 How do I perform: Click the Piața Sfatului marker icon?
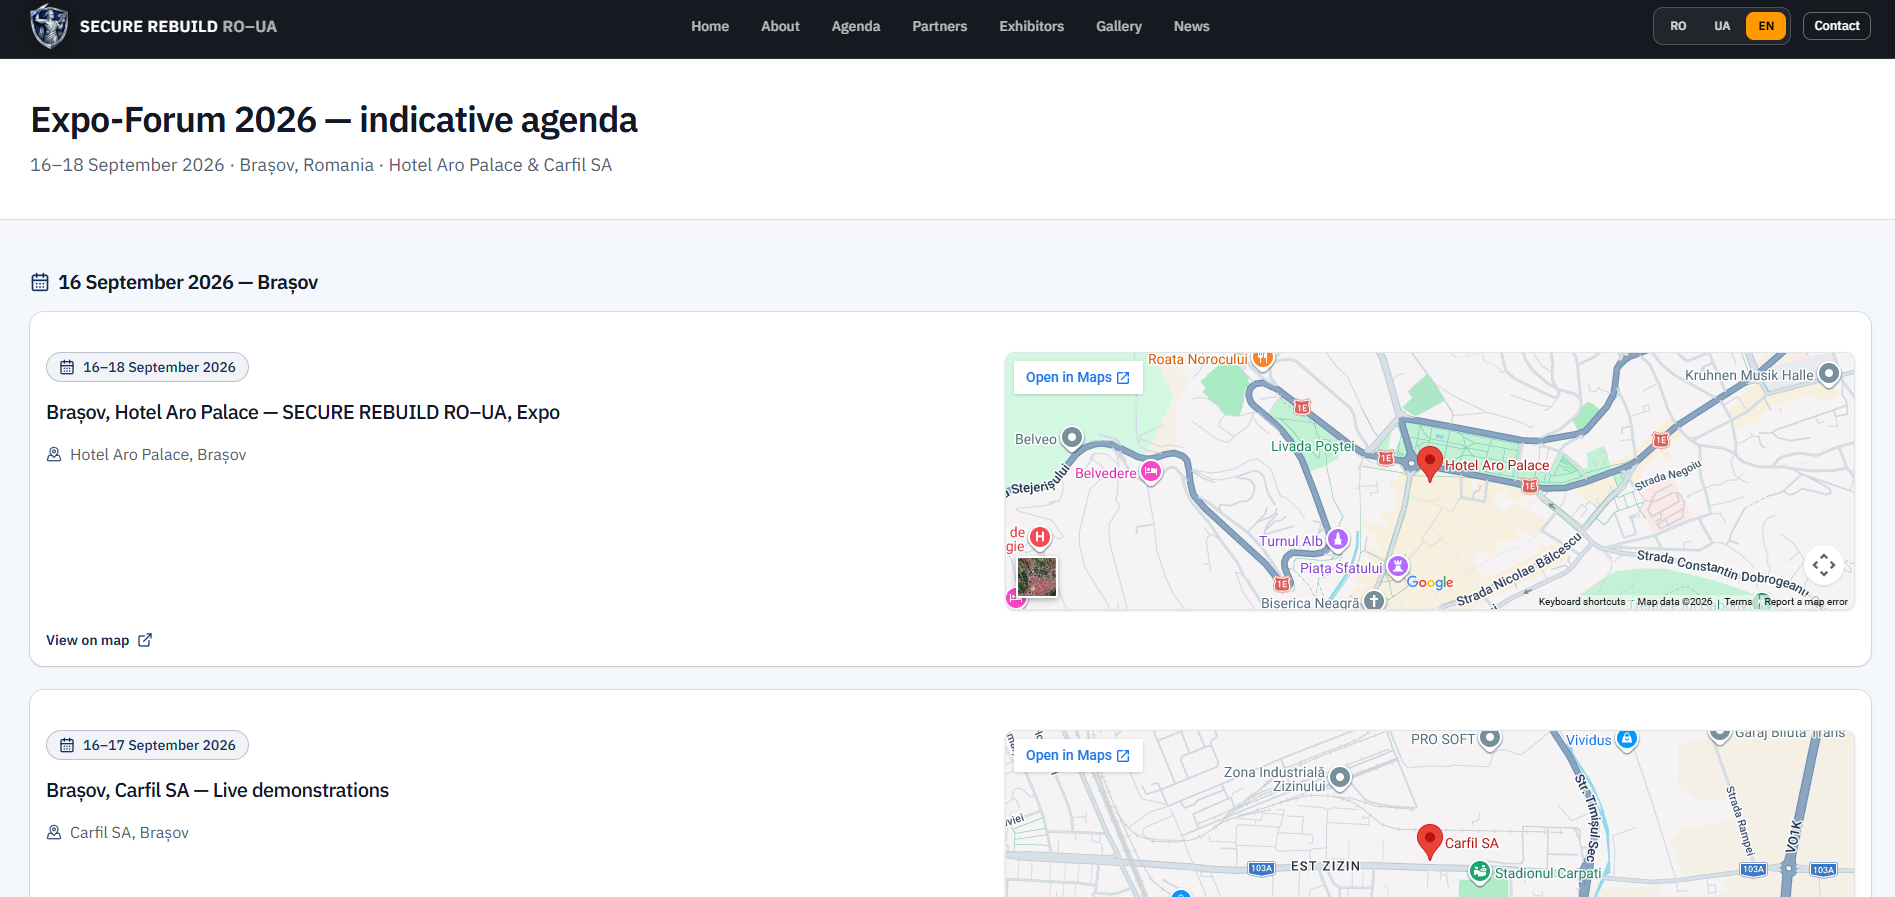click(x=1398, y=567)
